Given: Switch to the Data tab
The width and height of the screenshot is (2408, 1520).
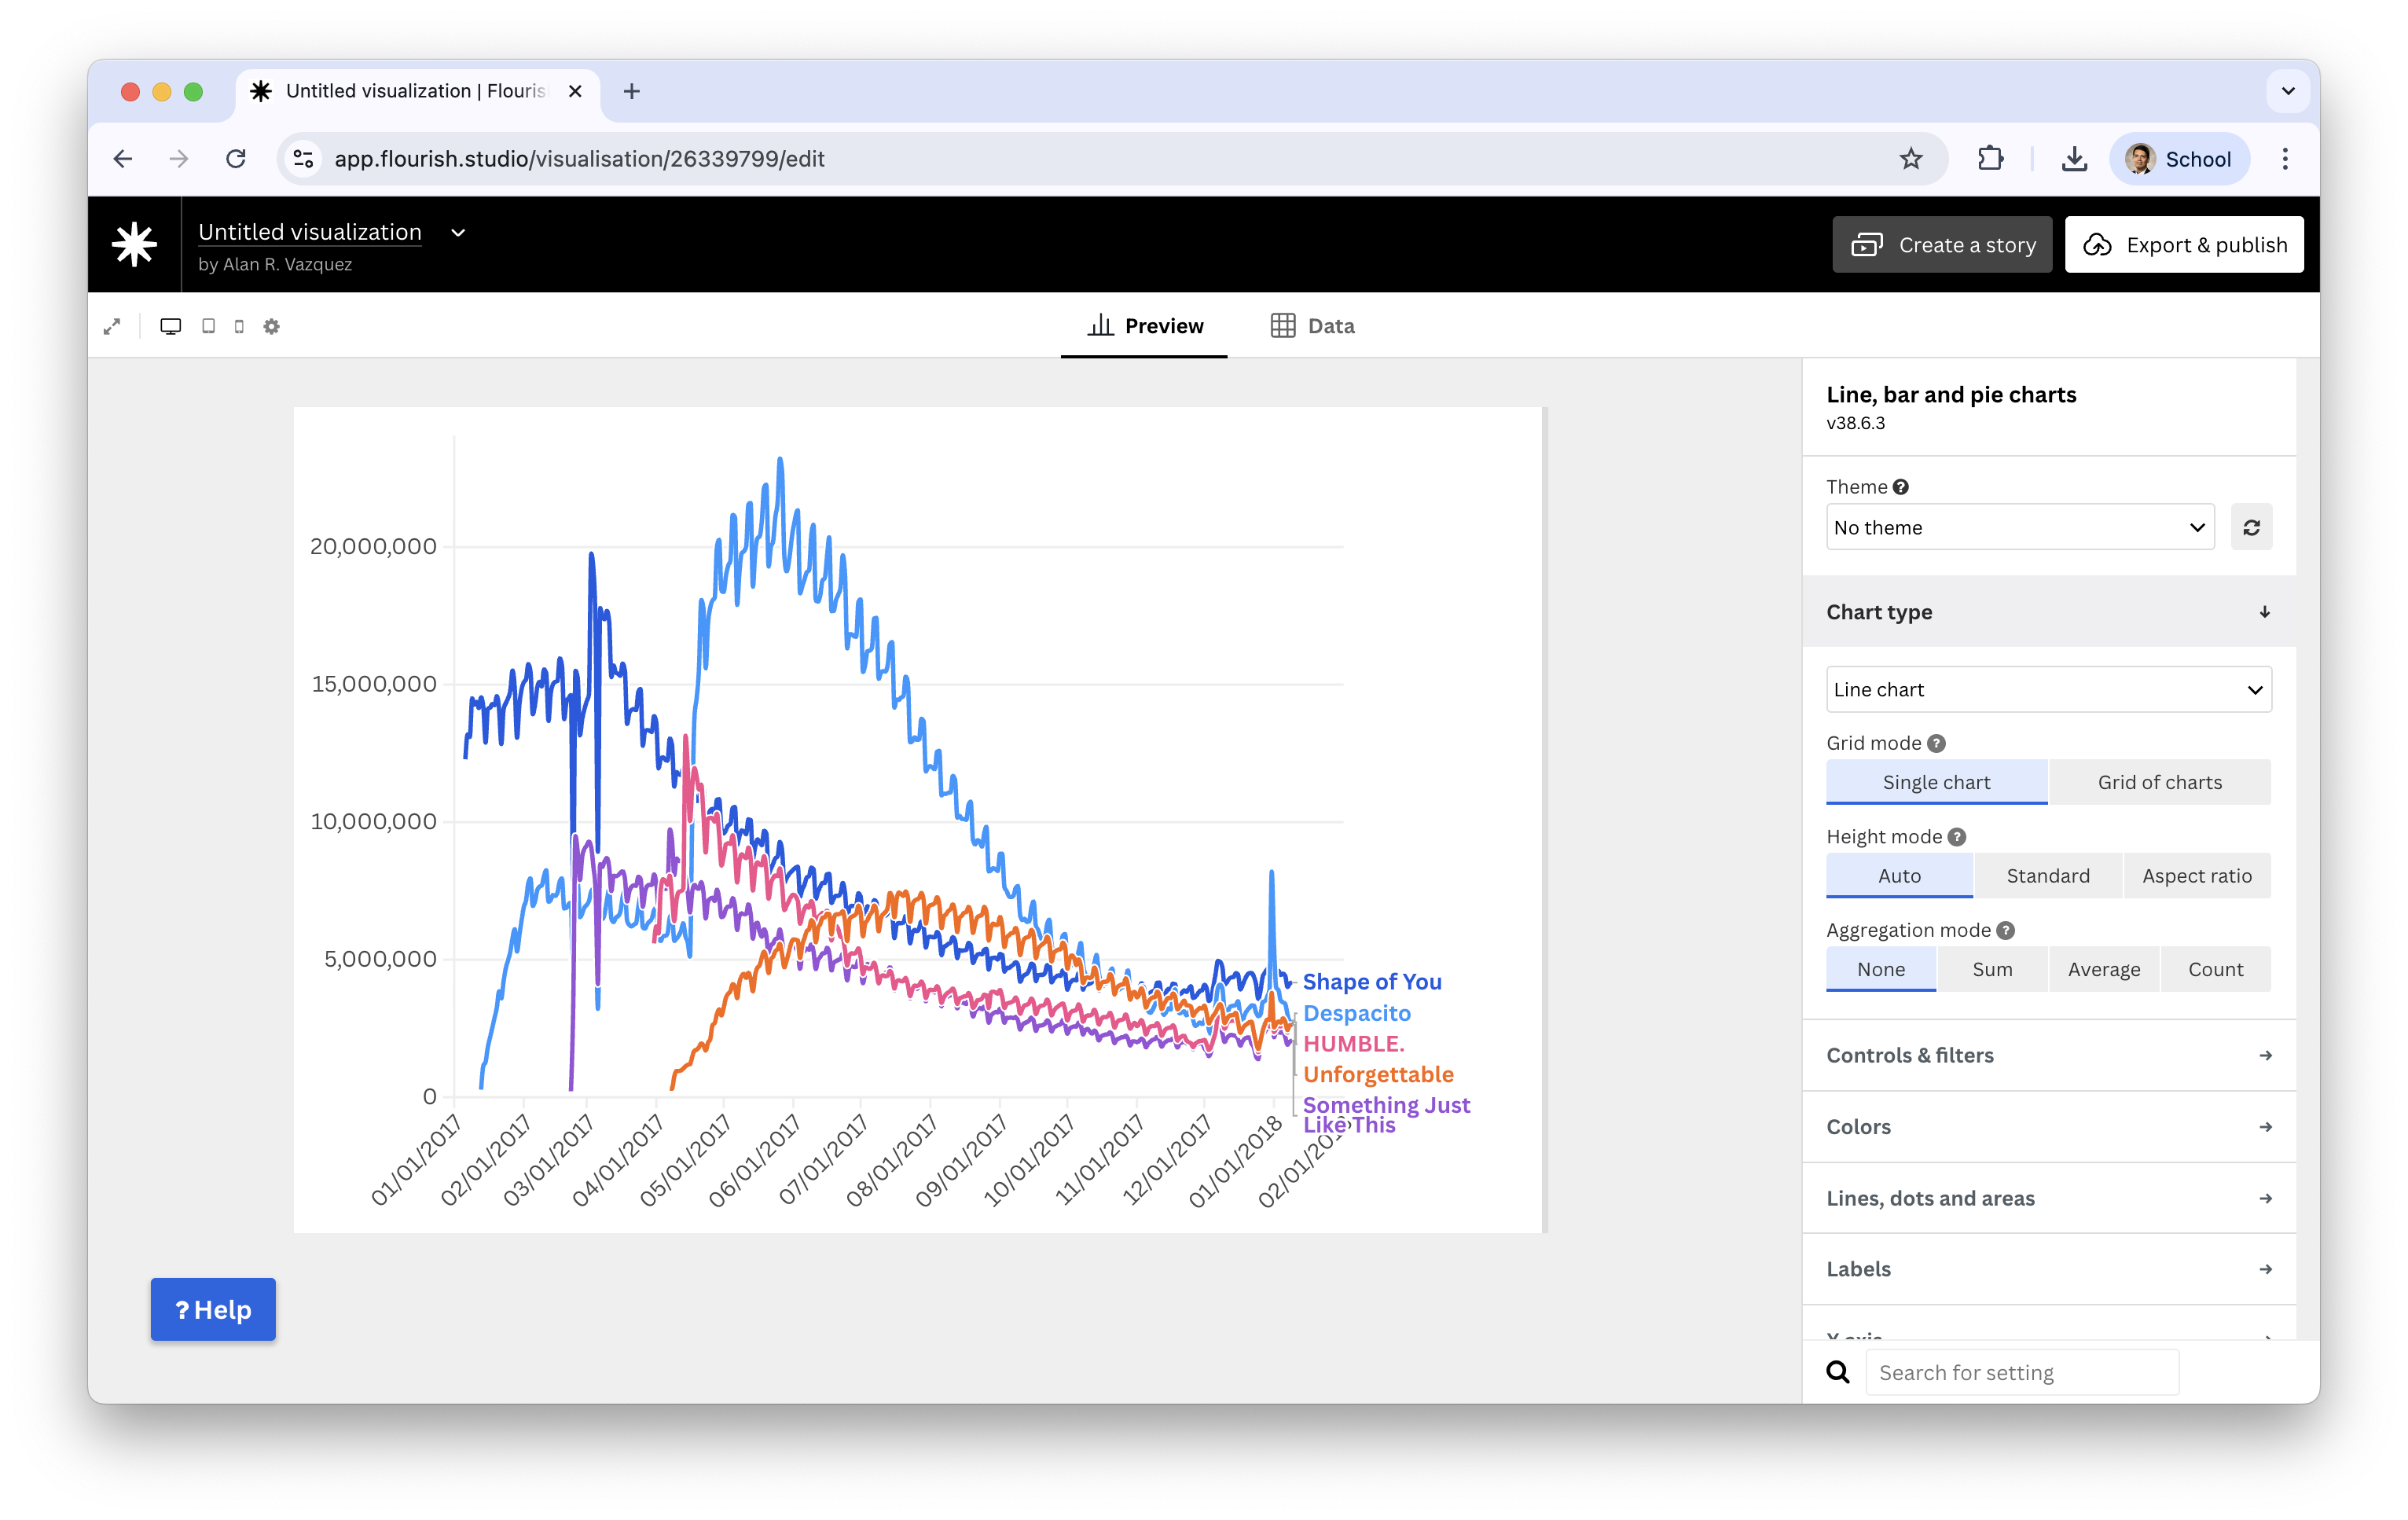Looking at the screenshot, I should 1312,326.
